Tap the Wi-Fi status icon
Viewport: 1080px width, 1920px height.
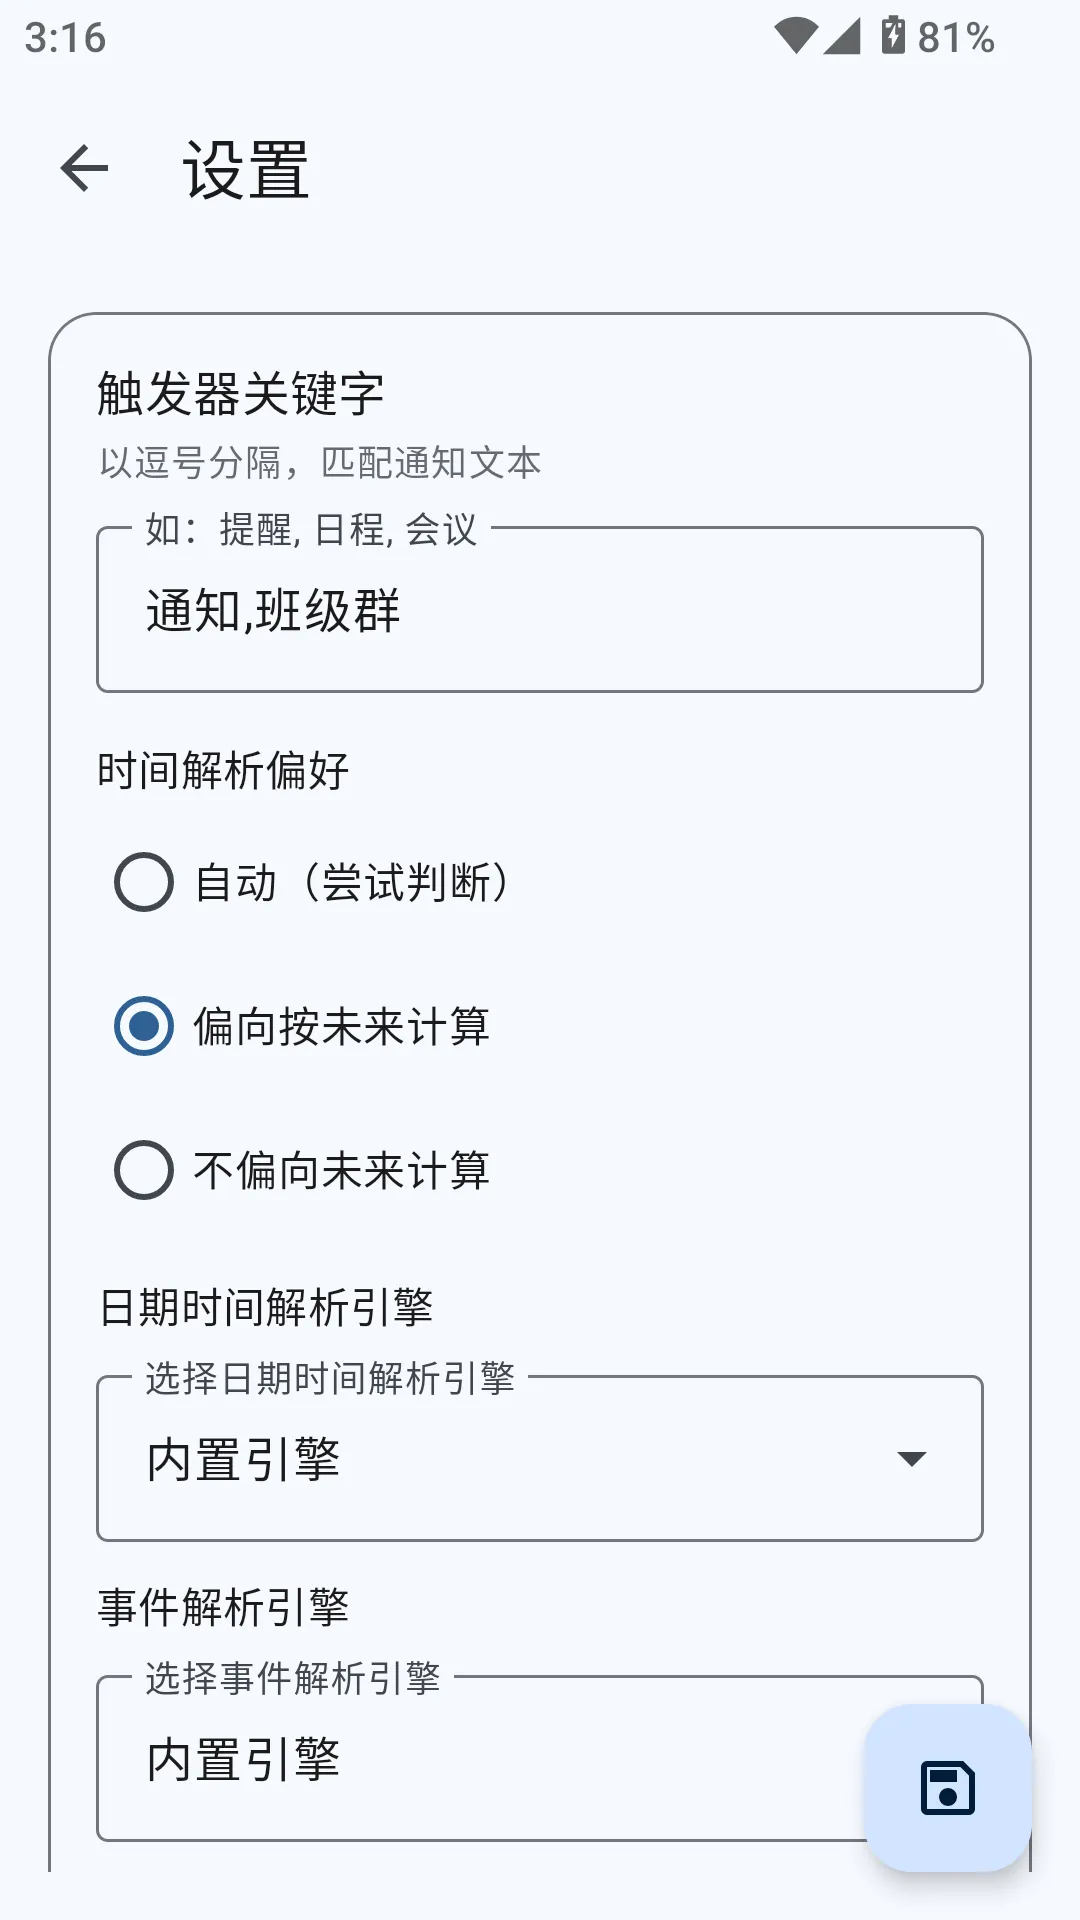coord(795,37)
